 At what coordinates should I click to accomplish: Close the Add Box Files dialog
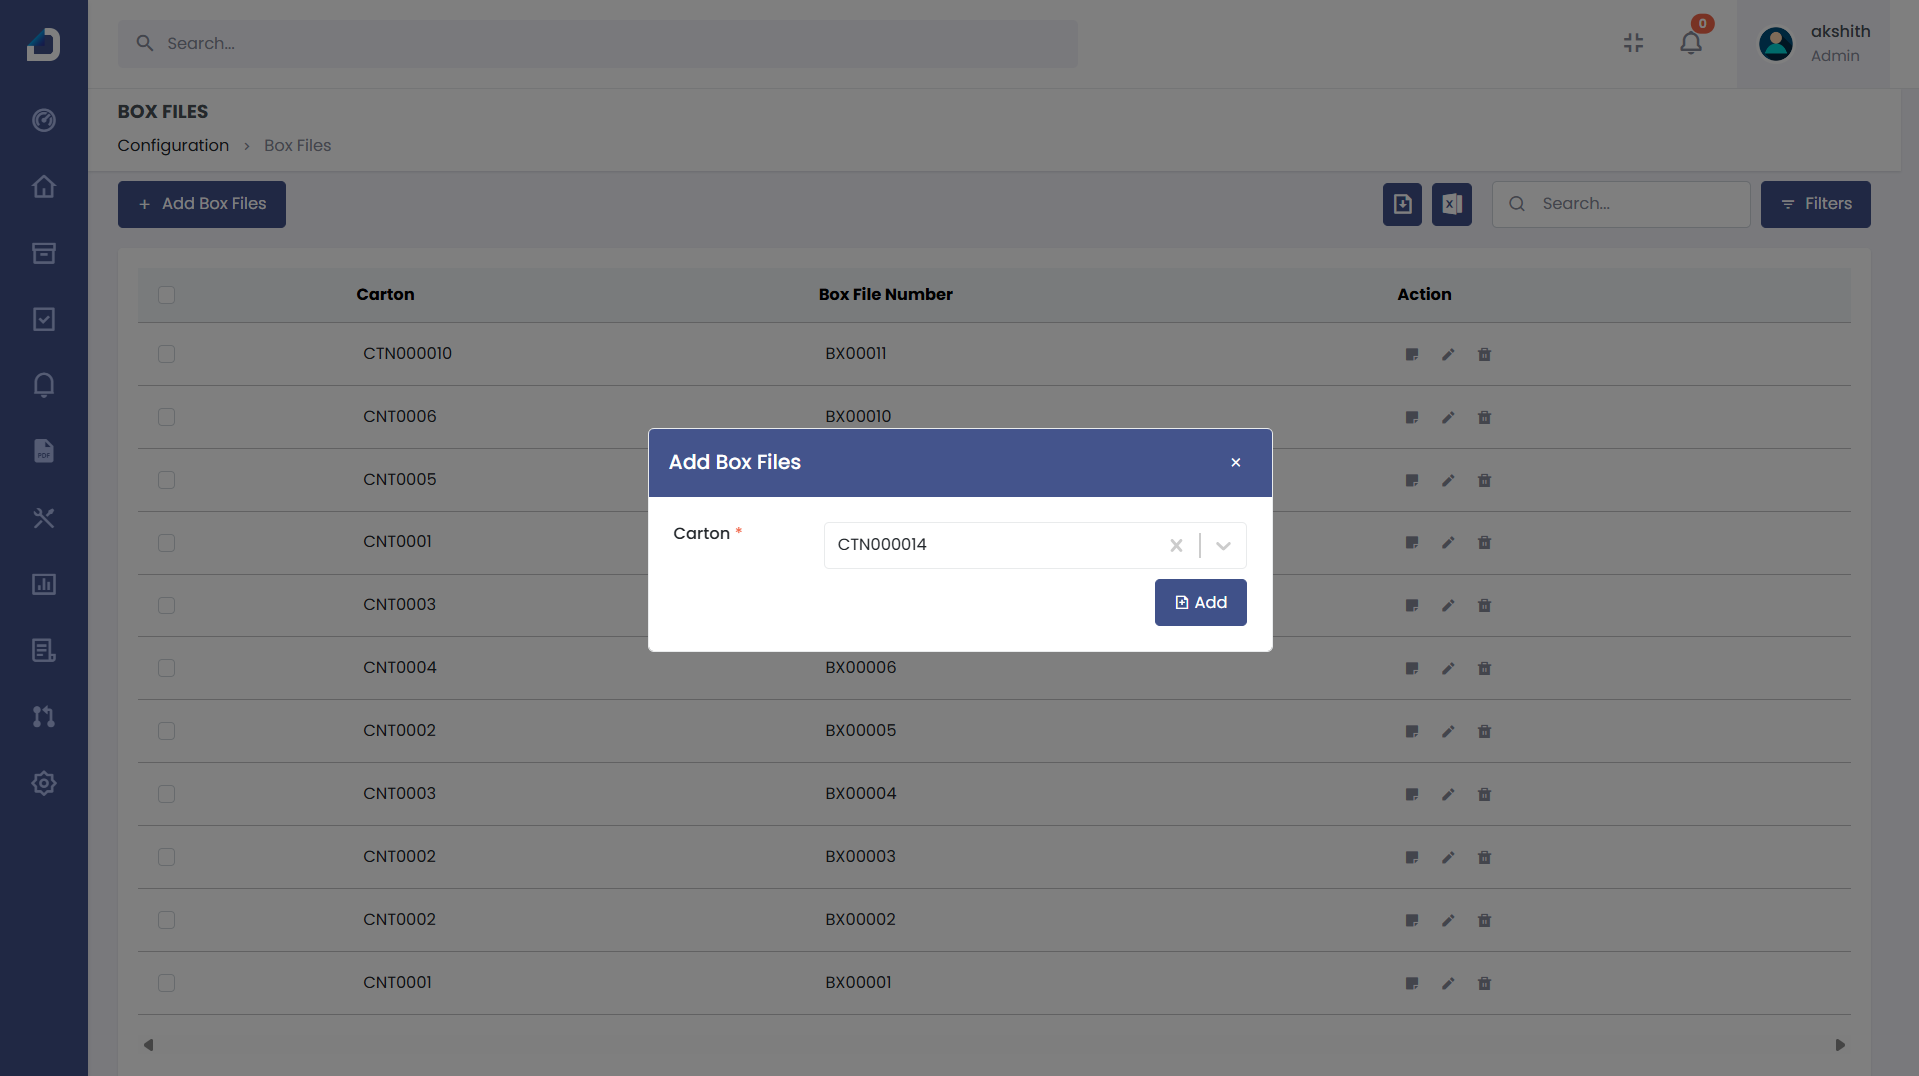[1236, 462]
